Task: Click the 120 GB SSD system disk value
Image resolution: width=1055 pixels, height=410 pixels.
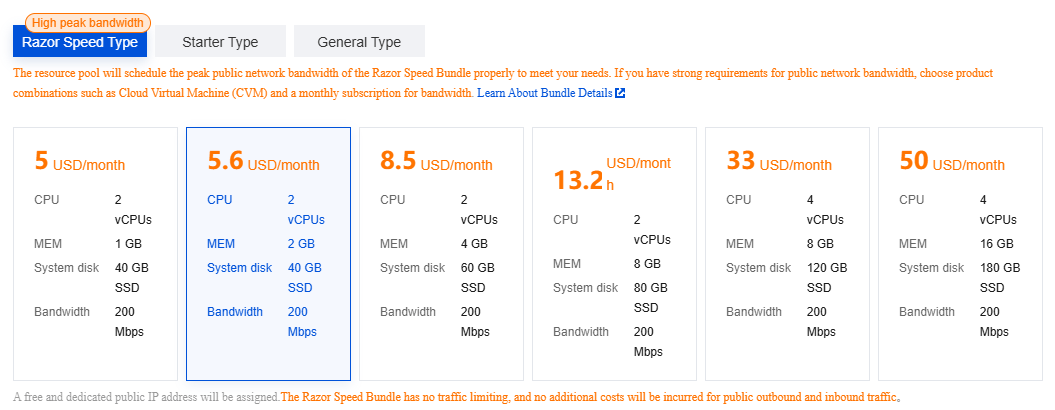Action: tap(828, 277)
